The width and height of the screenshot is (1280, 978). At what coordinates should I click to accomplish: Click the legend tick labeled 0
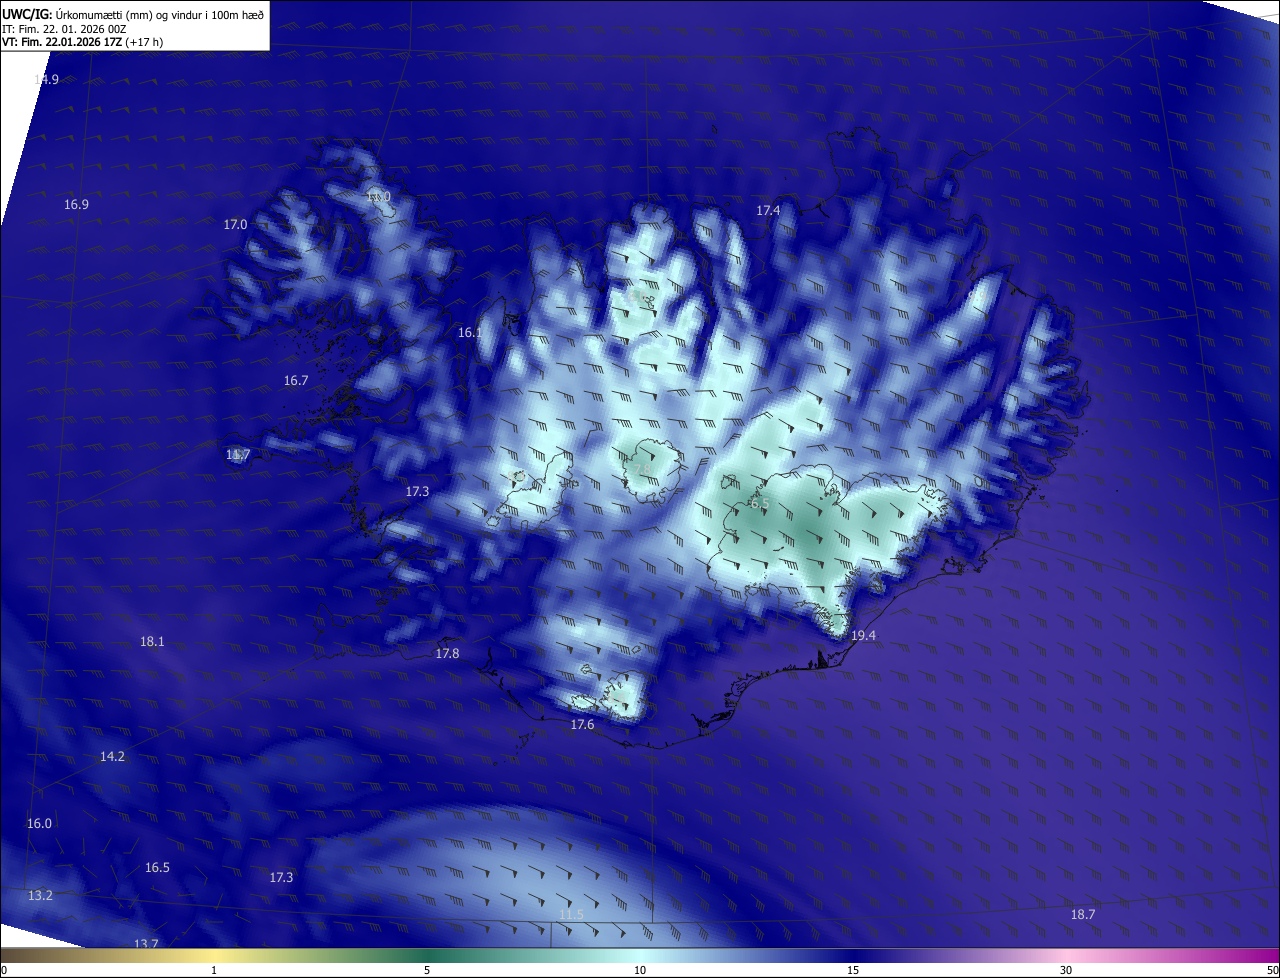tap(3, 970)
